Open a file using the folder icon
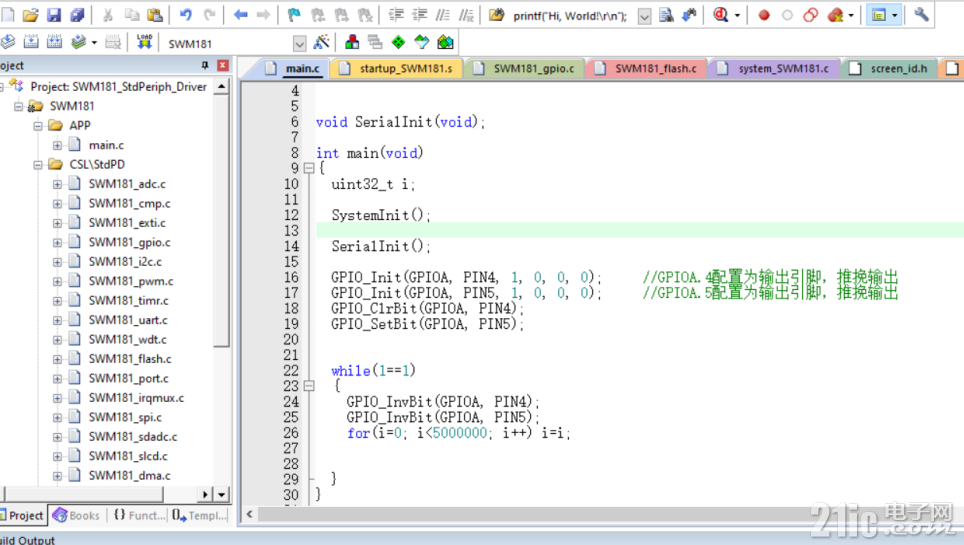This screenshot has width=964, height=545. (x=31, y=15)
